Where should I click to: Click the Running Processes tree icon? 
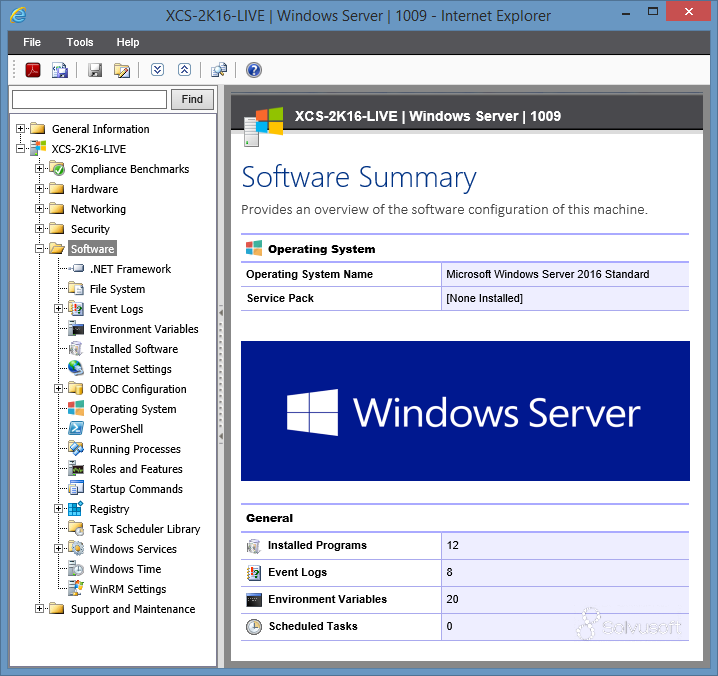(x=76, y=448)
